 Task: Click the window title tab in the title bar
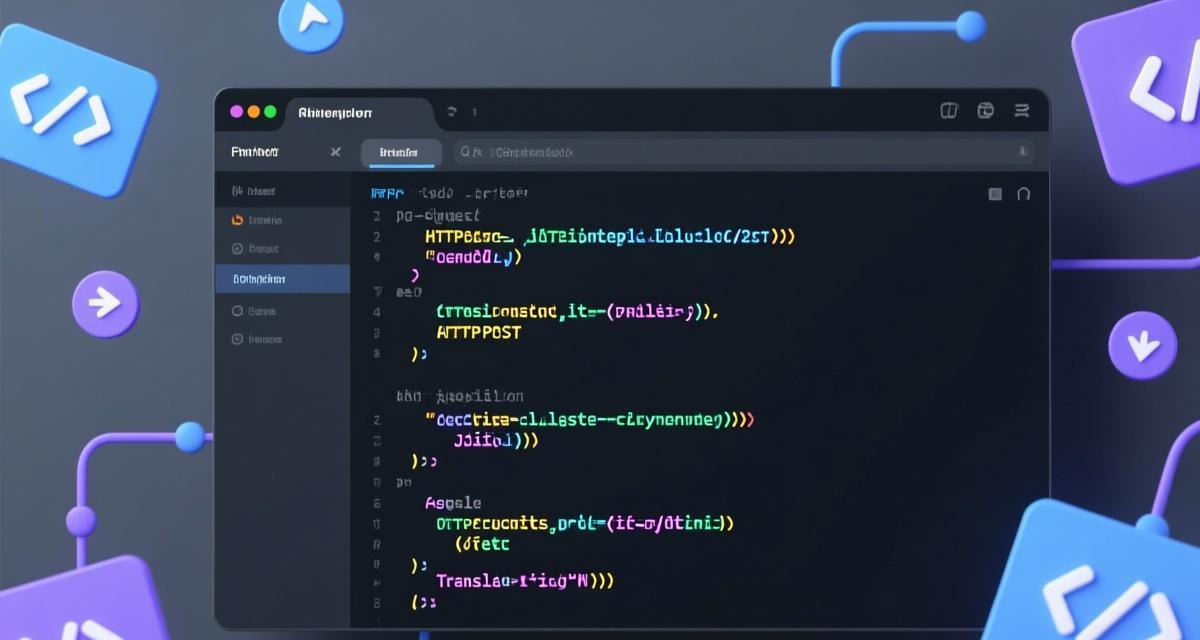359,113
